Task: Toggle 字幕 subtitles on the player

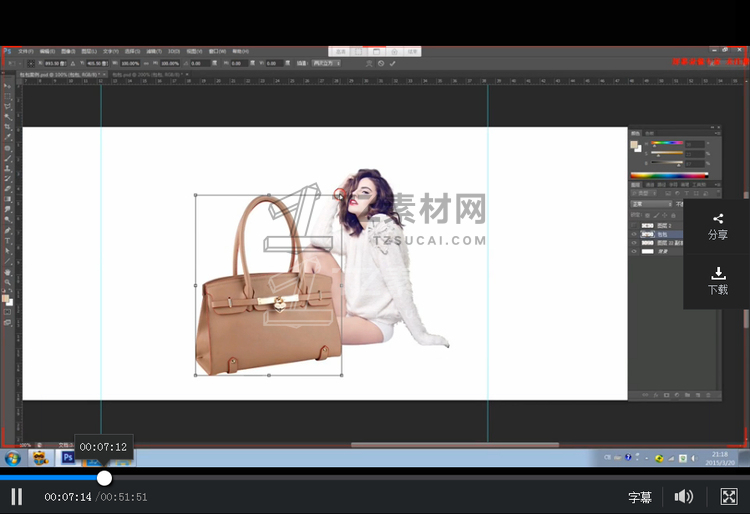Action: pos(640,497)
